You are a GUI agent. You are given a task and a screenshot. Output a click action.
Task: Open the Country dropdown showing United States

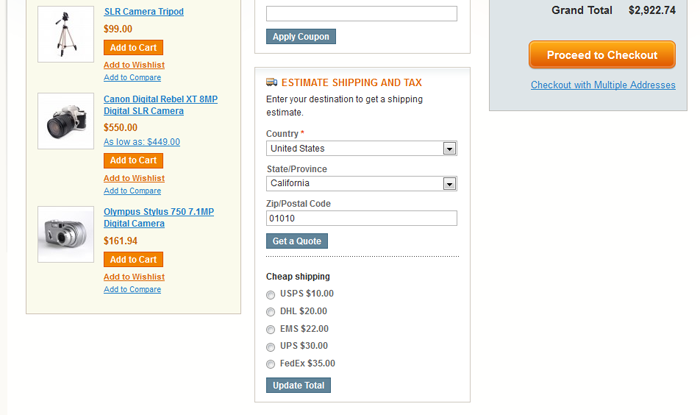tap(362, 148)
